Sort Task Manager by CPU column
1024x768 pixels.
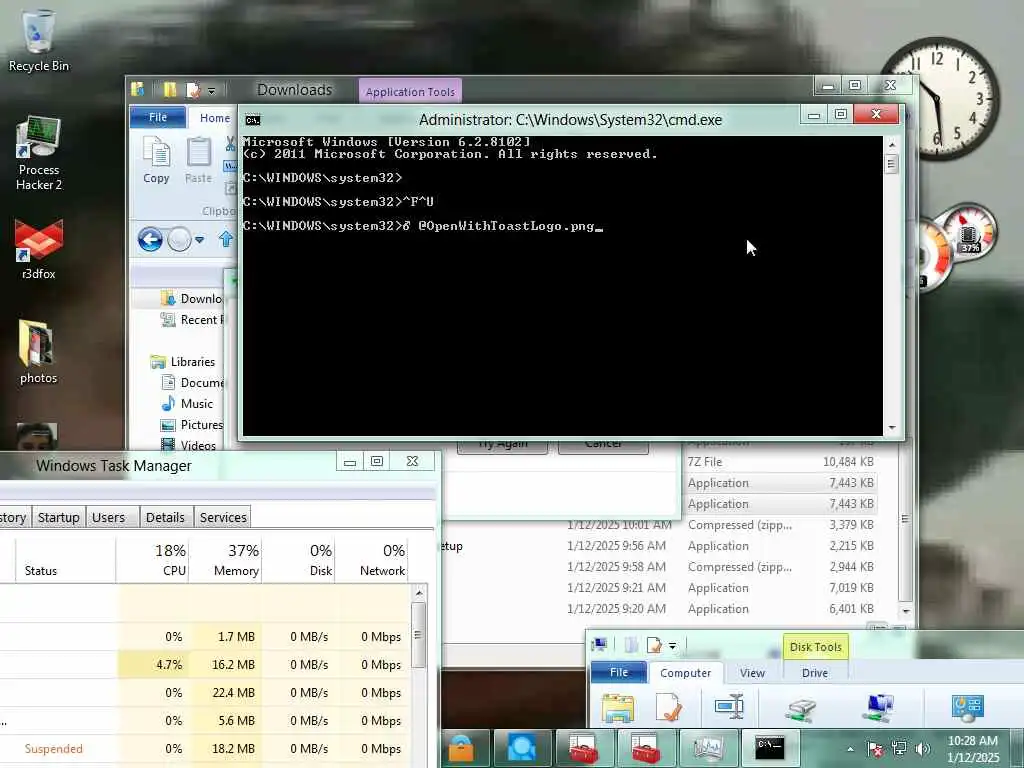(x=153, y=560)
